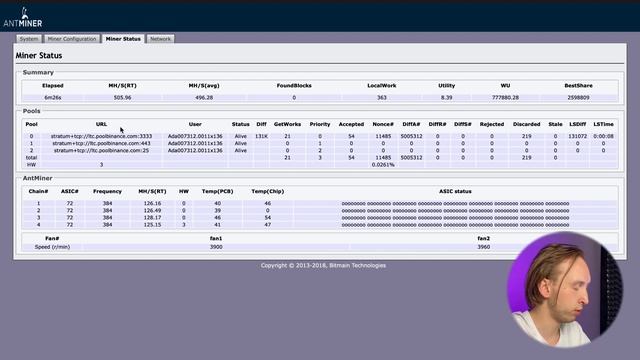Click the AntMiner logo
640x360 pixels.
[x=23, y=18]
